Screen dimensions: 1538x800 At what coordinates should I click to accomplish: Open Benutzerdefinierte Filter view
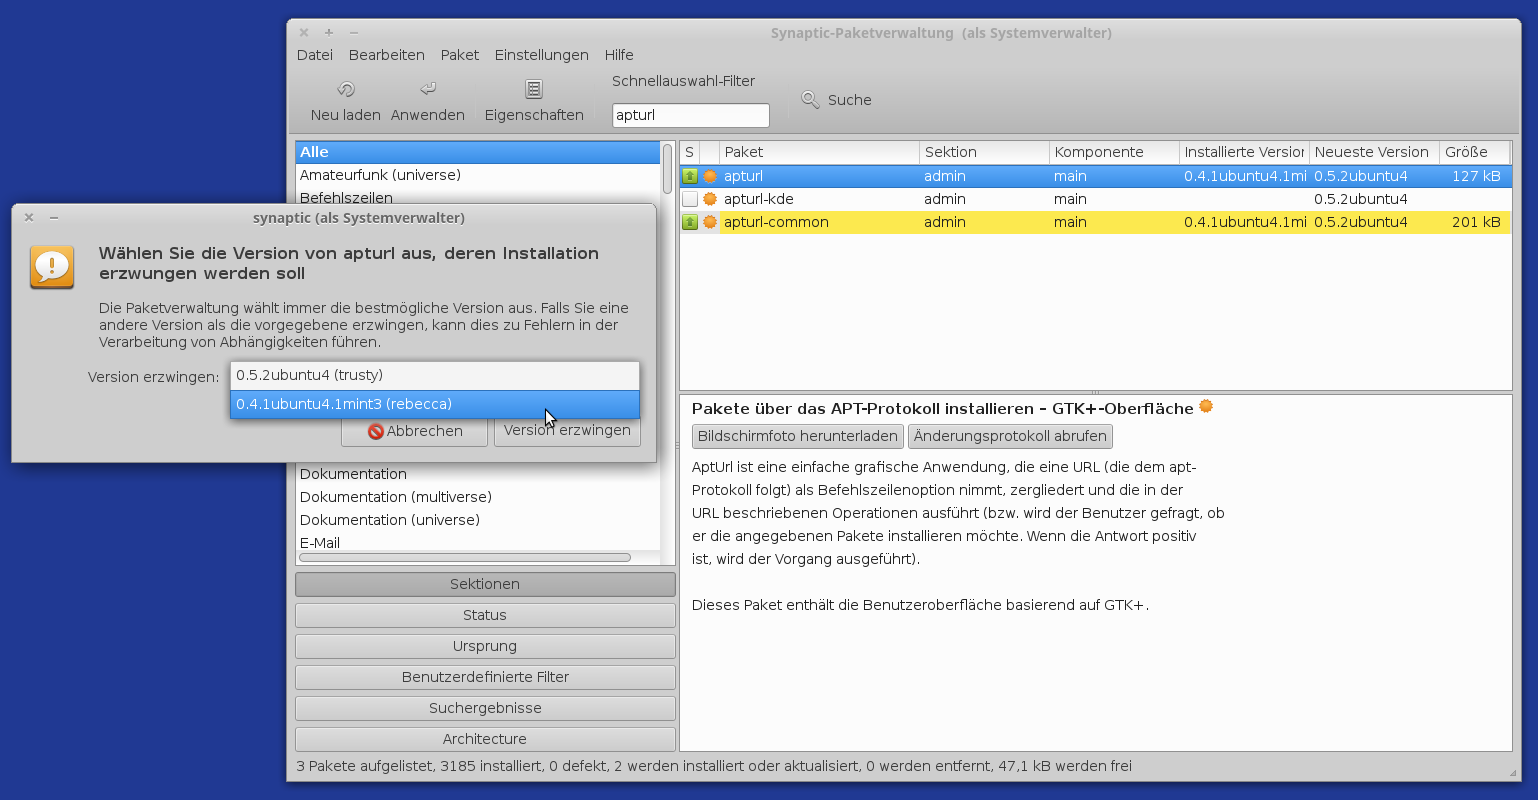coord(485,677)
